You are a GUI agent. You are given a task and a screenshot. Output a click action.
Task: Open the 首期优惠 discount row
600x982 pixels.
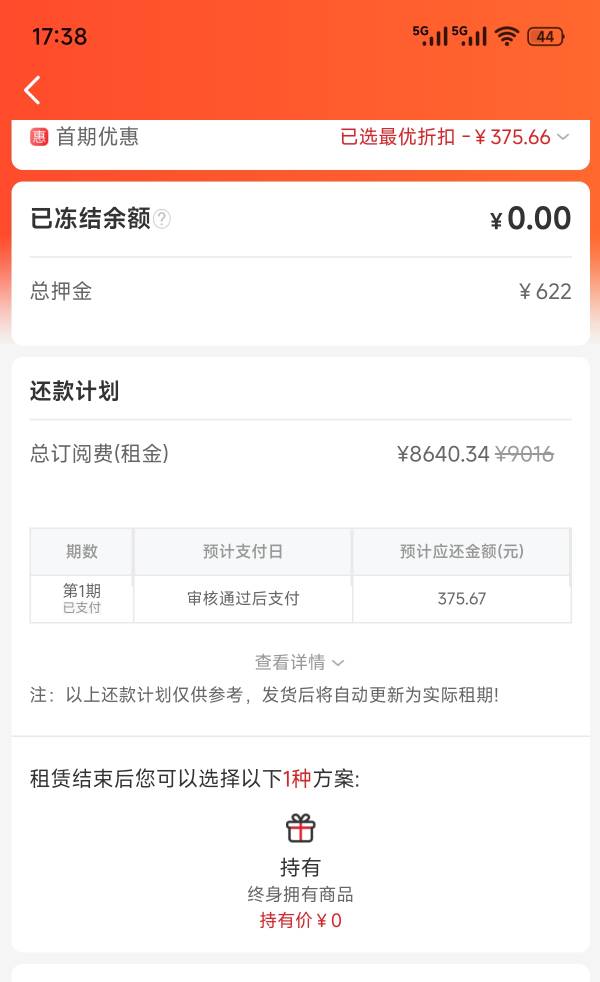(301, 137)
